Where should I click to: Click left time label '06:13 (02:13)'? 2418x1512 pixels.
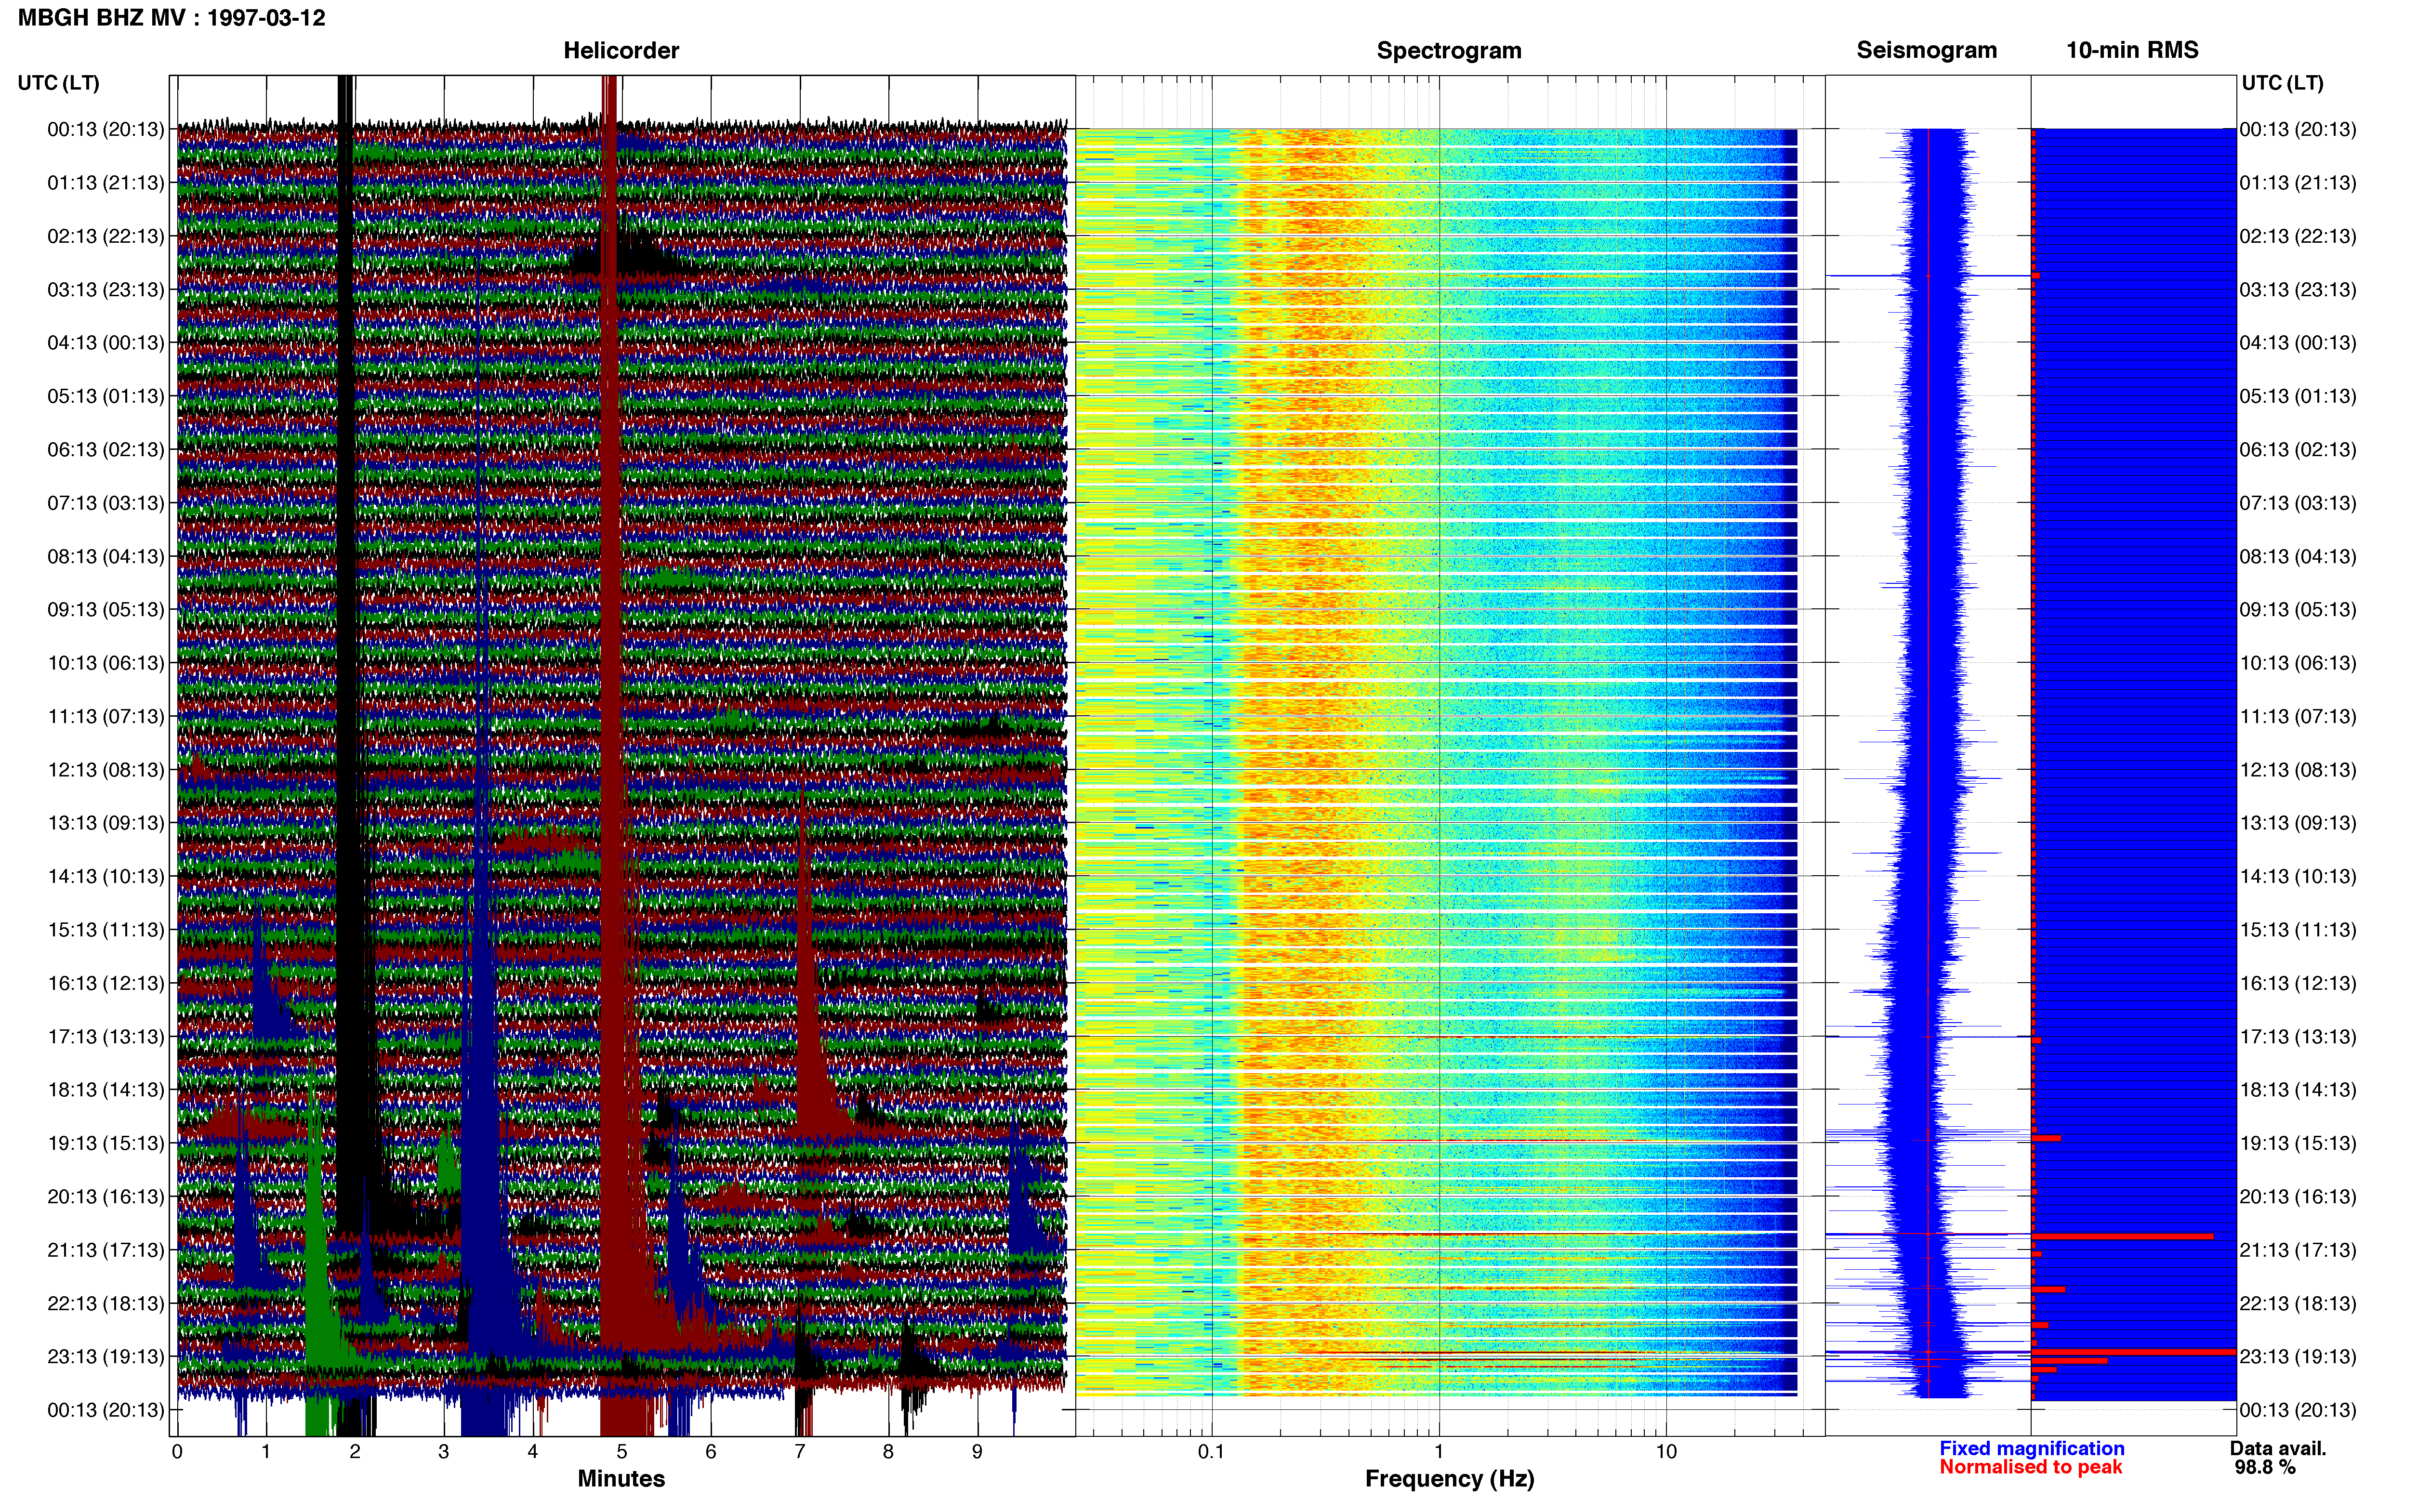(x=106, y=450)
